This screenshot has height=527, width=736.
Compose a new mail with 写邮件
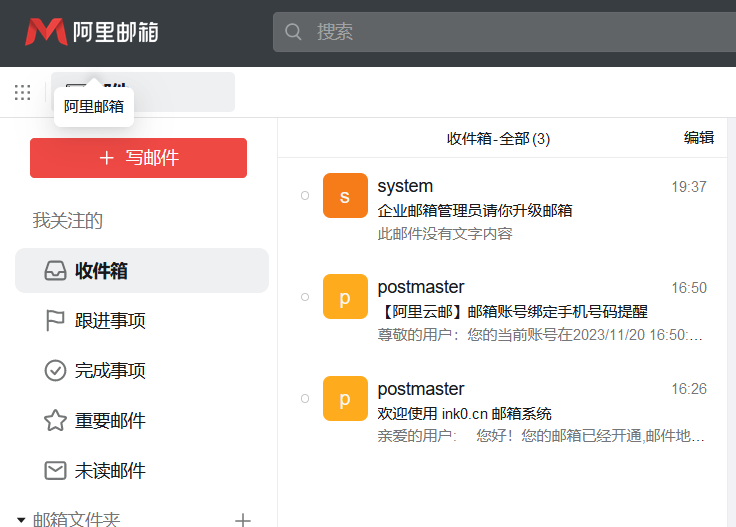pos(138,158)
